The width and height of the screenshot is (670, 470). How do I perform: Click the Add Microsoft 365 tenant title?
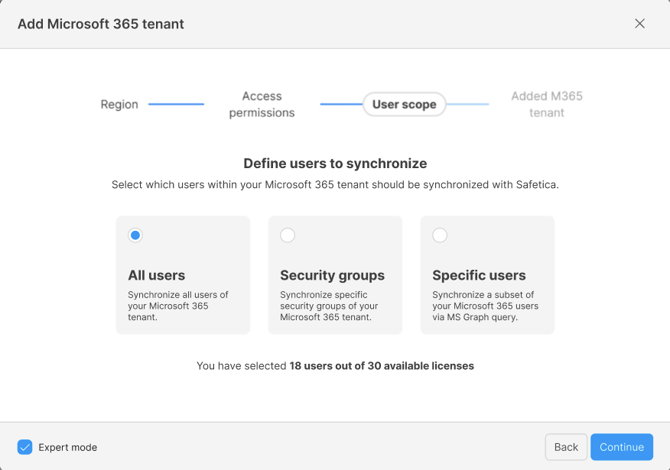point(101,24)
